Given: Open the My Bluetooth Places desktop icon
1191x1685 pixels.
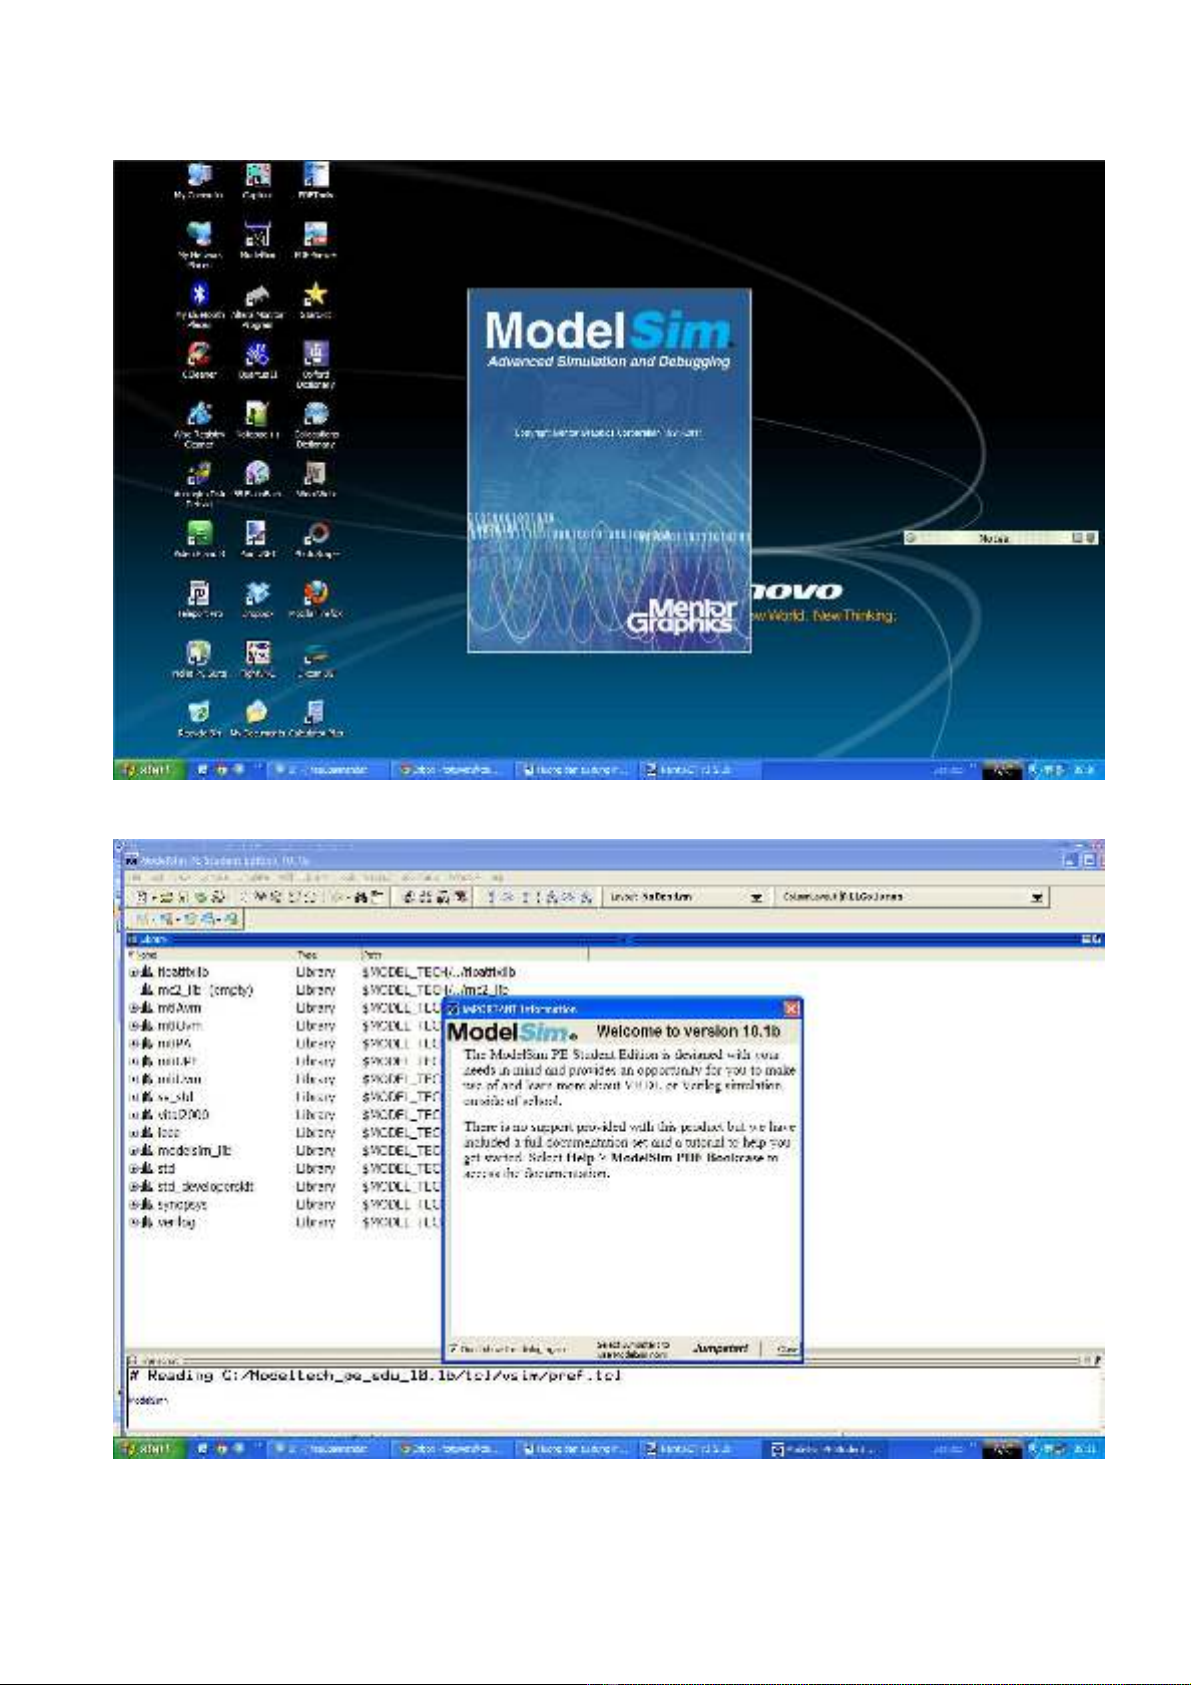Looking at the screenshot, I should pos(199,303).
